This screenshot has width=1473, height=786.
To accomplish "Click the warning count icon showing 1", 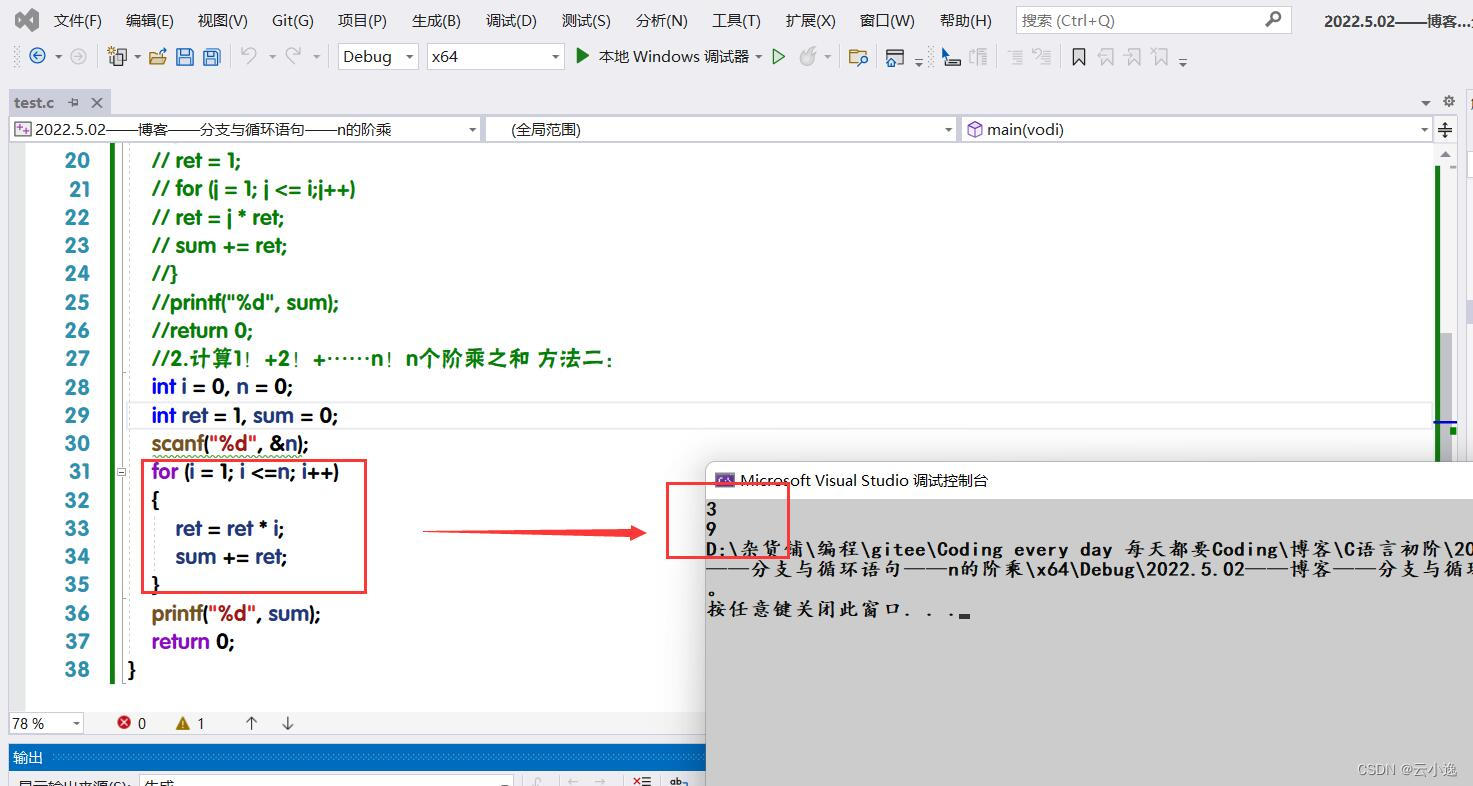I will (183, 723).
